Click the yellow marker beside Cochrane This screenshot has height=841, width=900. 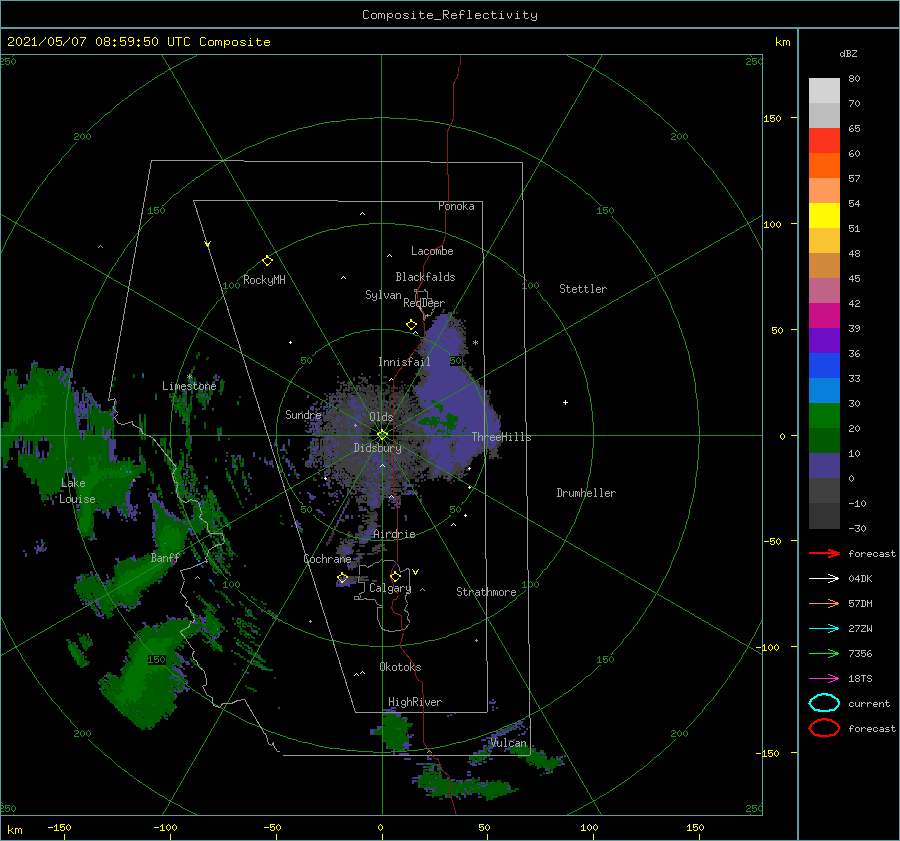click(343, 578)
